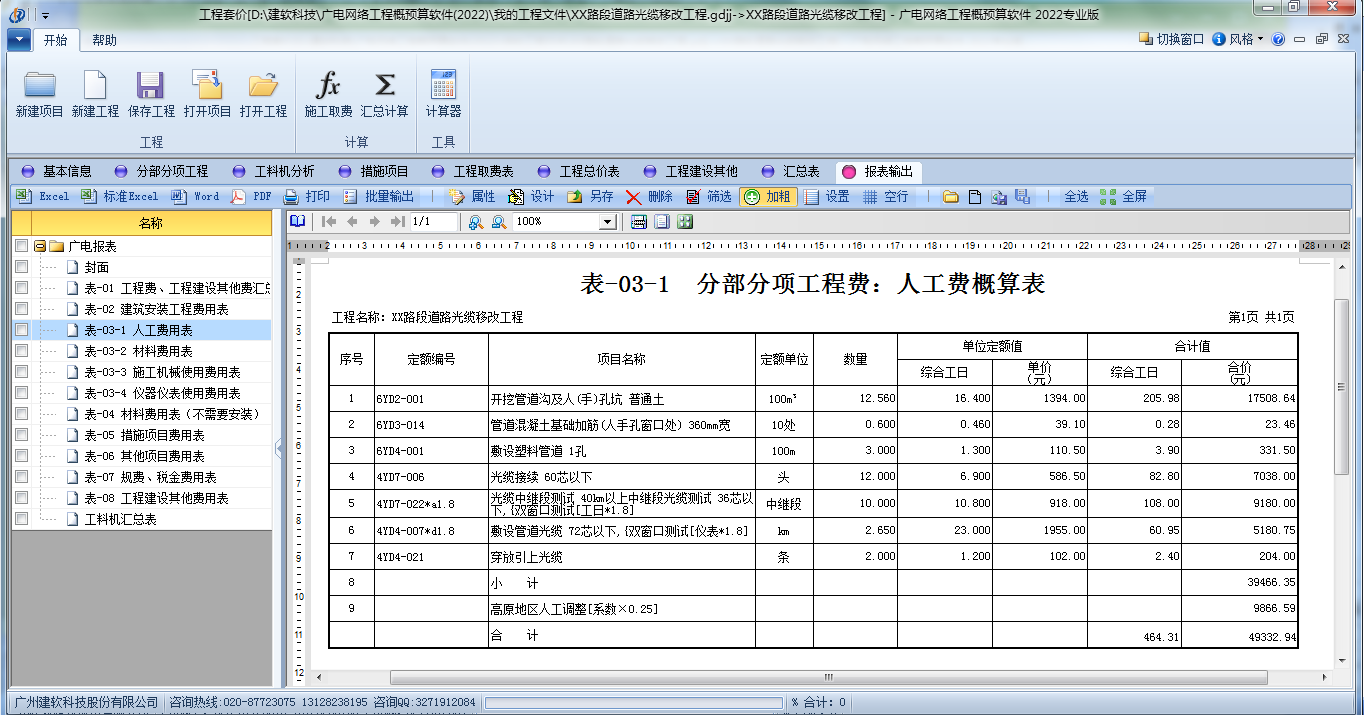Export report as PDF

[x=251, y=197]
